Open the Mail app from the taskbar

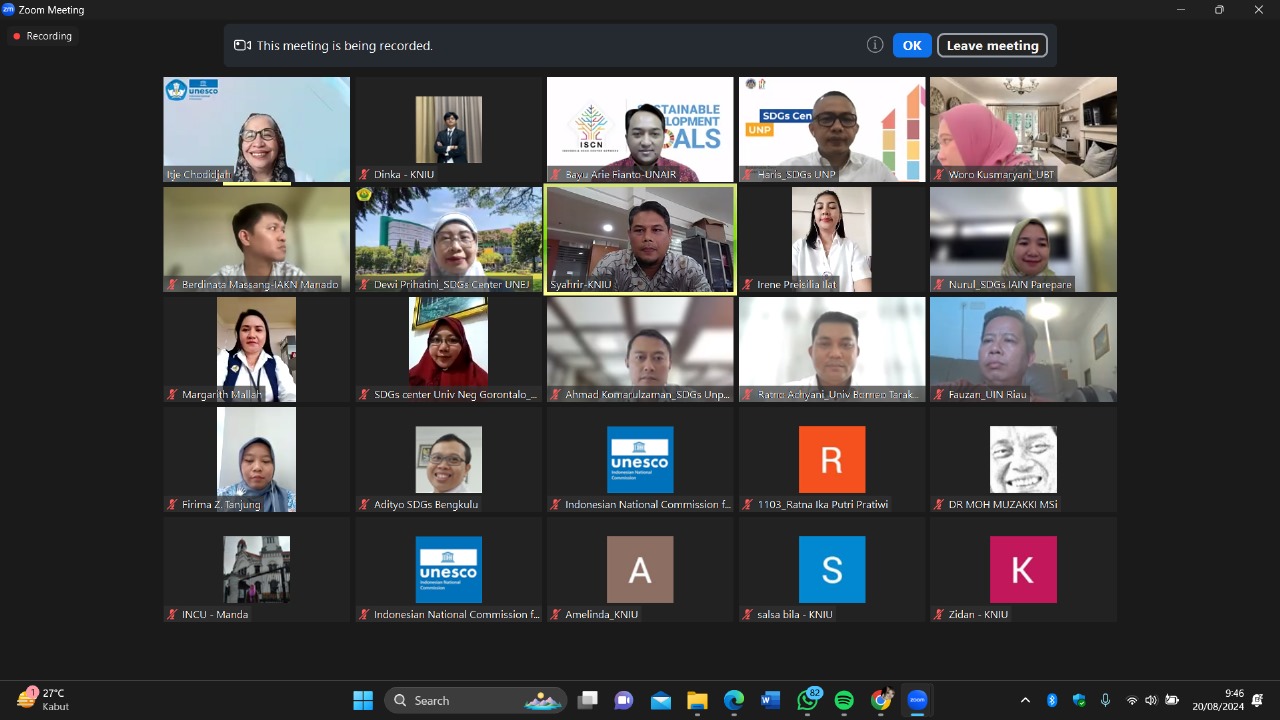(x=661, y=700)
